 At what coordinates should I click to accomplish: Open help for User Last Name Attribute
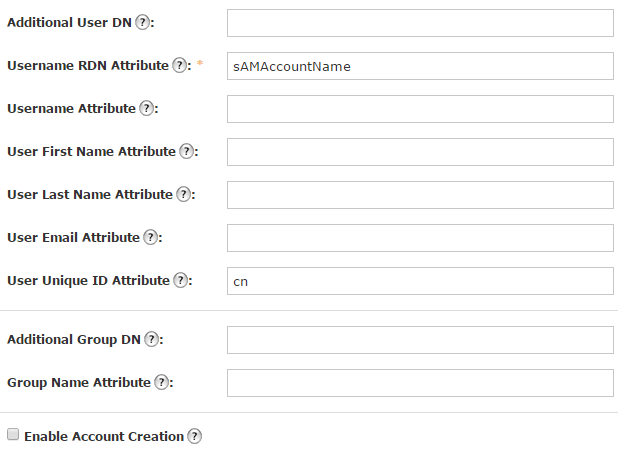[x=184, y=194]
